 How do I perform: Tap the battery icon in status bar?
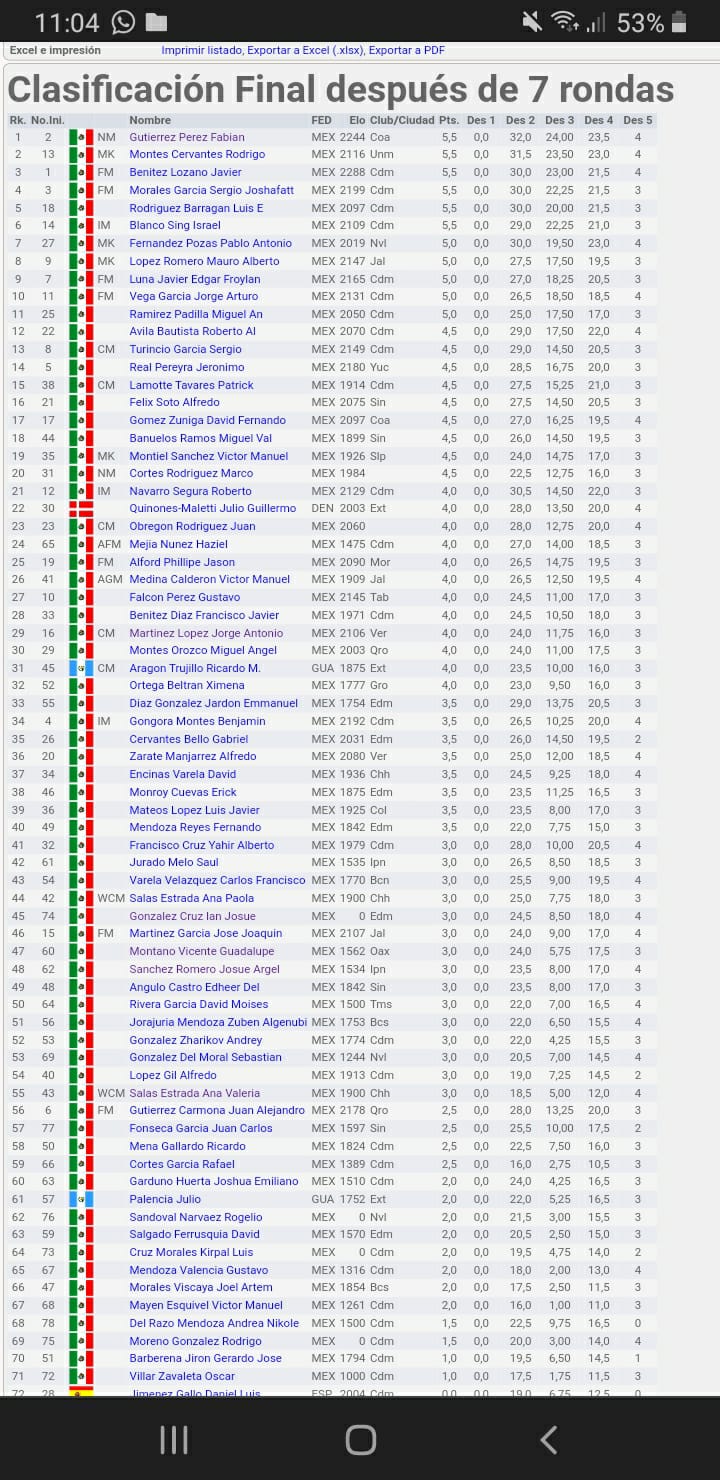pos(679,22)
